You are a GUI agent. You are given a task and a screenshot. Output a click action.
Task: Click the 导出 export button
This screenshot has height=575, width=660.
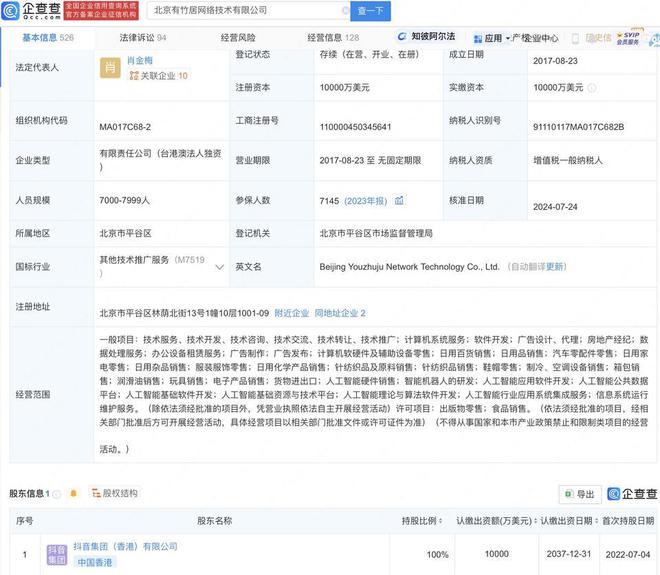(580, 494)
